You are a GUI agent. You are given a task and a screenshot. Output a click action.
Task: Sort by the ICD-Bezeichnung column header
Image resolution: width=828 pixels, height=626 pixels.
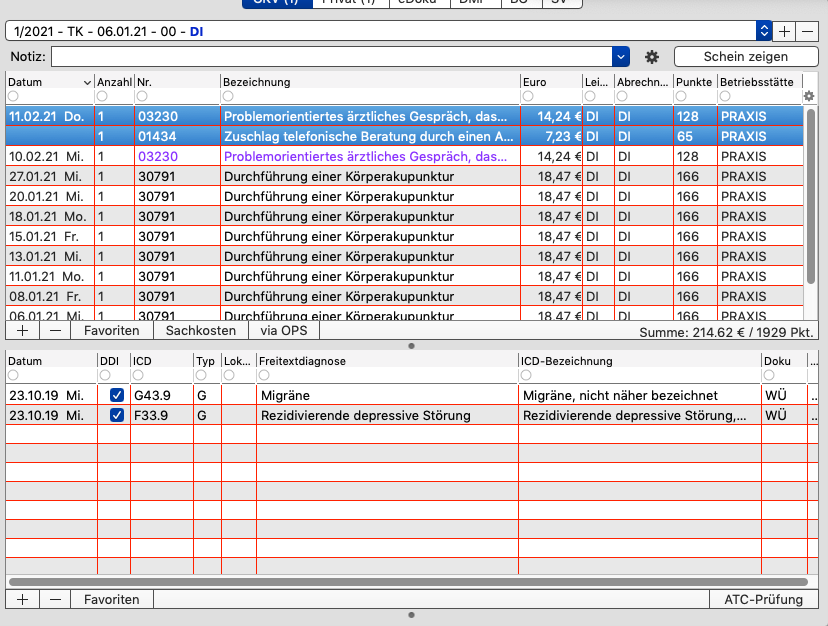tap(639, 361)
